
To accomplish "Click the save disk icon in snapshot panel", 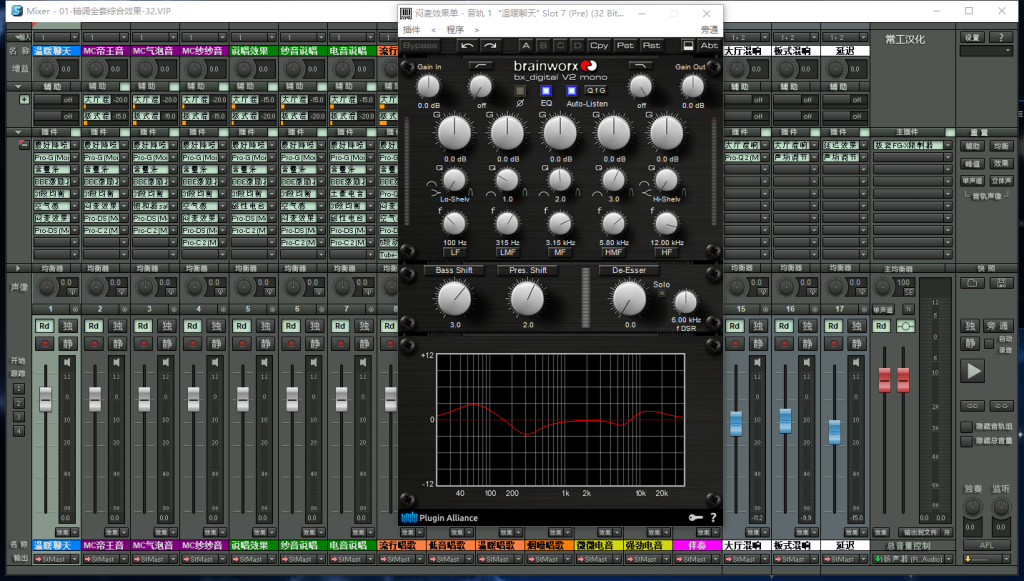I will click(1001, 283).
